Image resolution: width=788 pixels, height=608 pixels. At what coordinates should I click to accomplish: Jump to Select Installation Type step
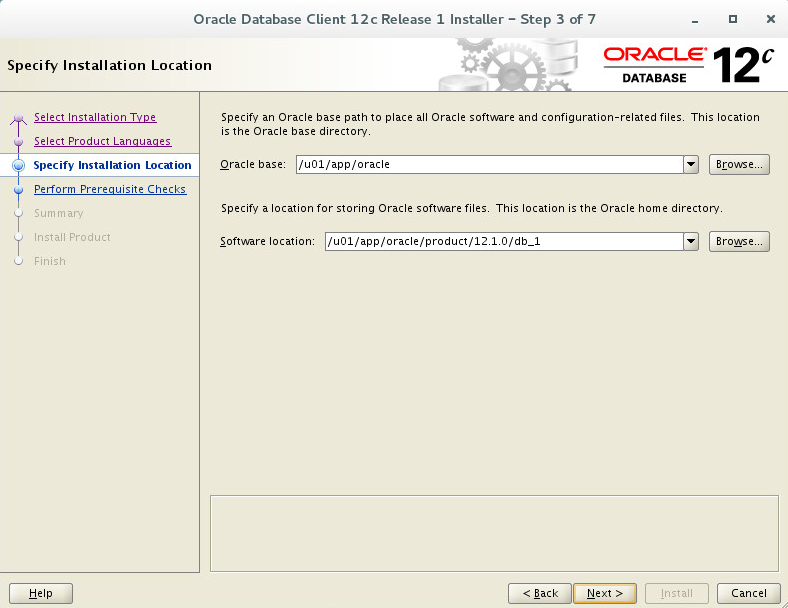[x=95, y=117]
